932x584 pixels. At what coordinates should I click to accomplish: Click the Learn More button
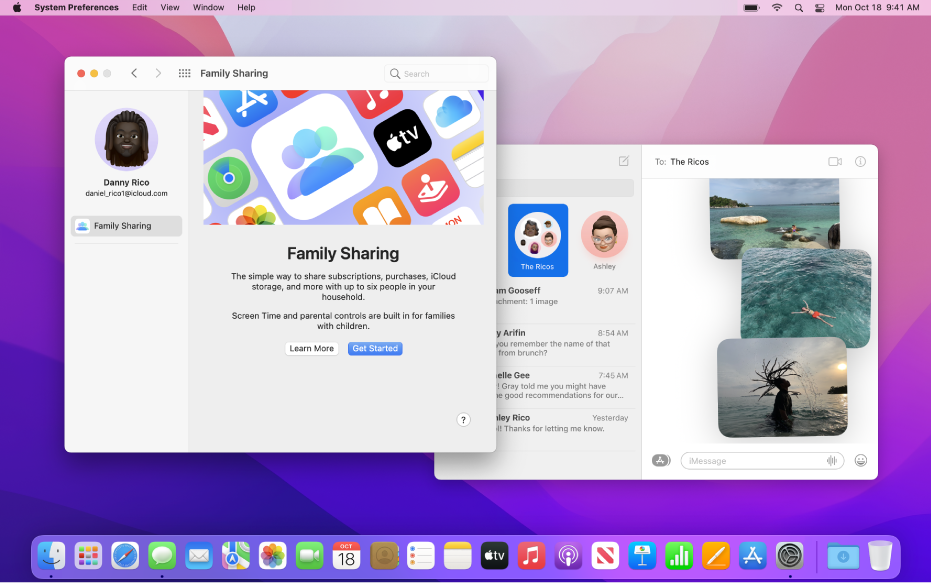click(311, 348)
